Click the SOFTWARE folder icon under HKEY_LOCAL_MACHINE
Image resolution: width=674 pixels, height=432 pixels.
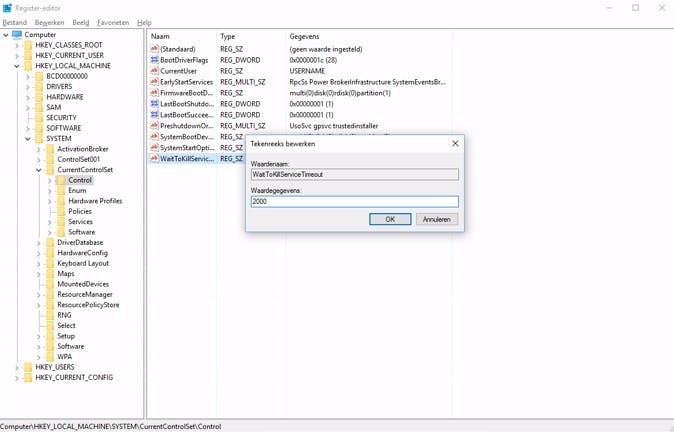click(39, 128)
